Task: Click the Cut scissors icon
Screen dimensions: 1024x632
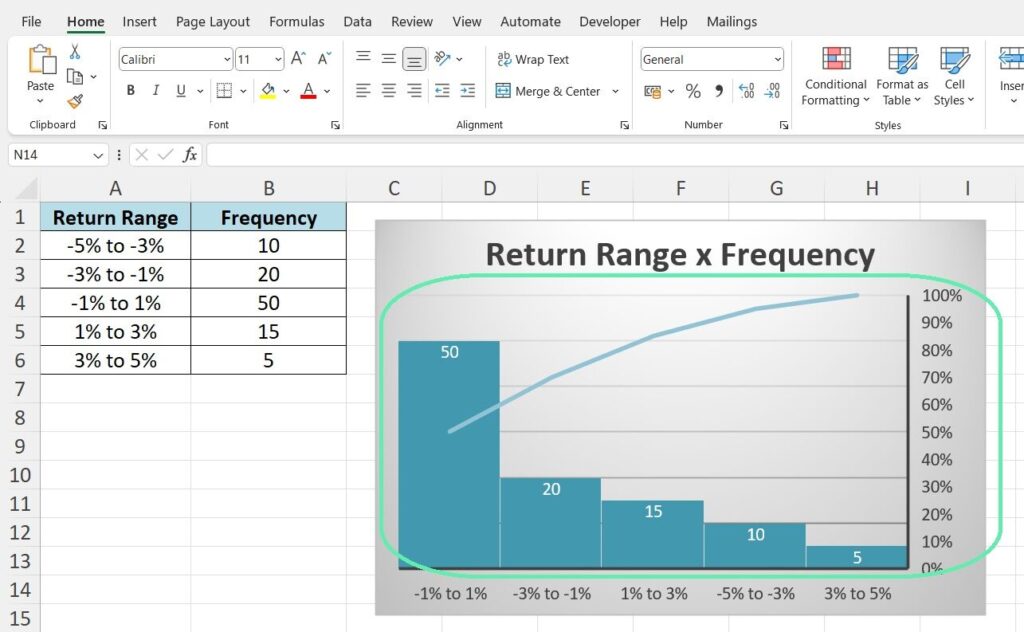Action: click(75, 52)
